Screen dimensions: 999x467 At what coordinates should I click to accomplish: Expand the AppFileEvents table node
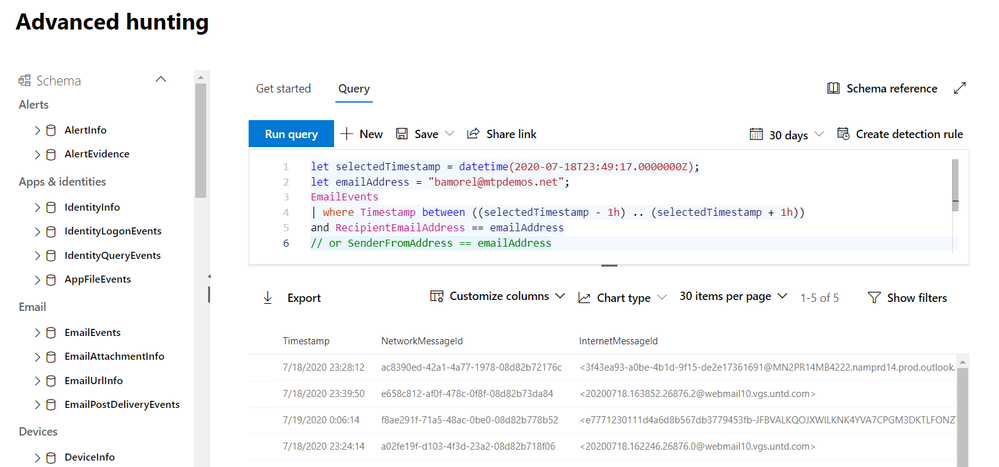[x=38, y=279]
